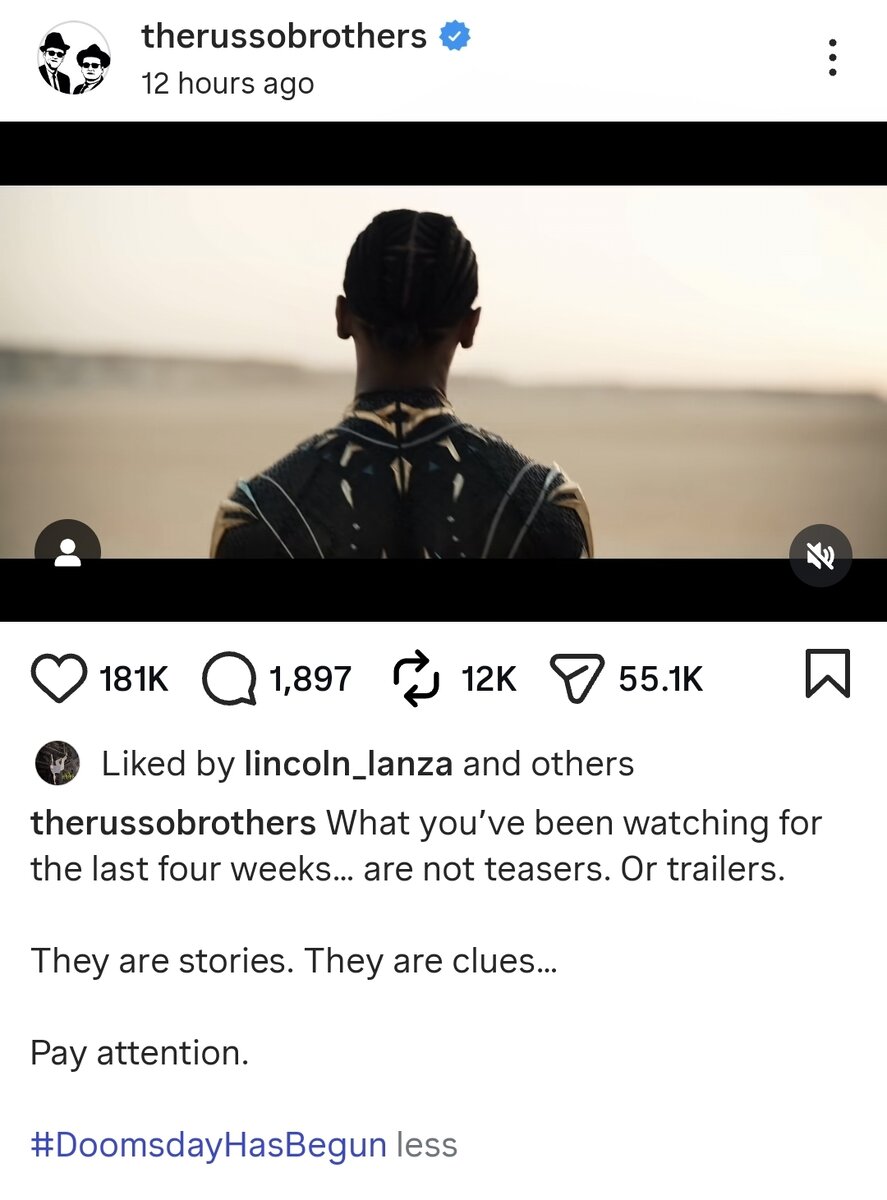Save post with bookmark icon
The width and height of the screenshot is (887, 1200).
pyautogui.click(x=827, y=673)
